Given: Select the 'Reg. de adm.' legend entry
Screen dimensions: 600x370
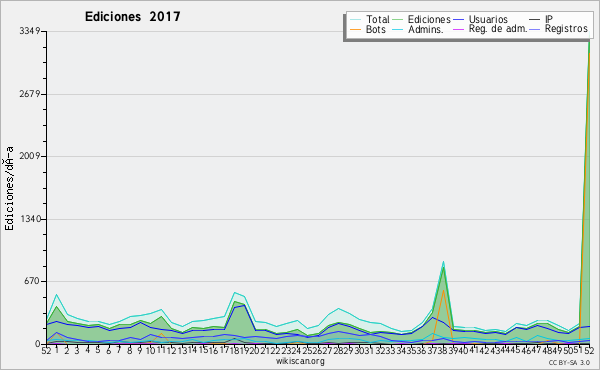Looking at the screenshot, I should (x=498, y=29).
